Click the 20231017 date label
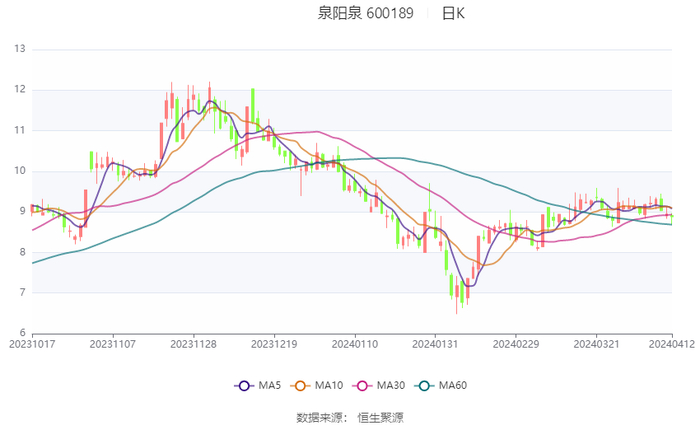The width and height of the screenshot is (700, 426). click(x=32, y=343)
